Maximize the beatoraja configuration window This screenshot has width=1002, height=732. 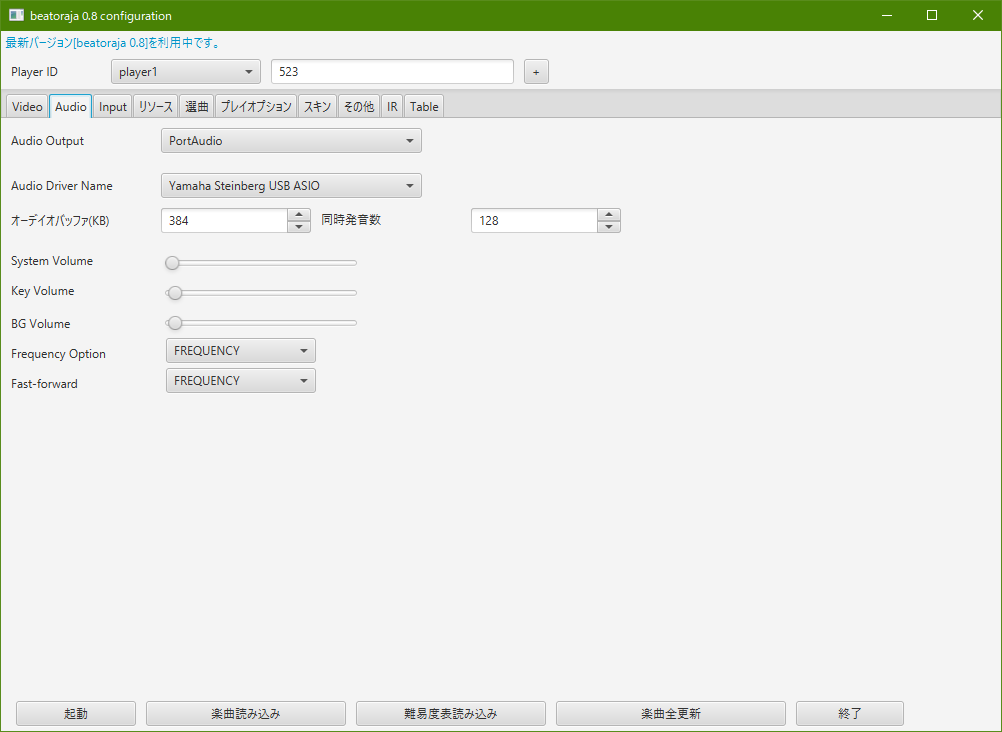(932, 15)
